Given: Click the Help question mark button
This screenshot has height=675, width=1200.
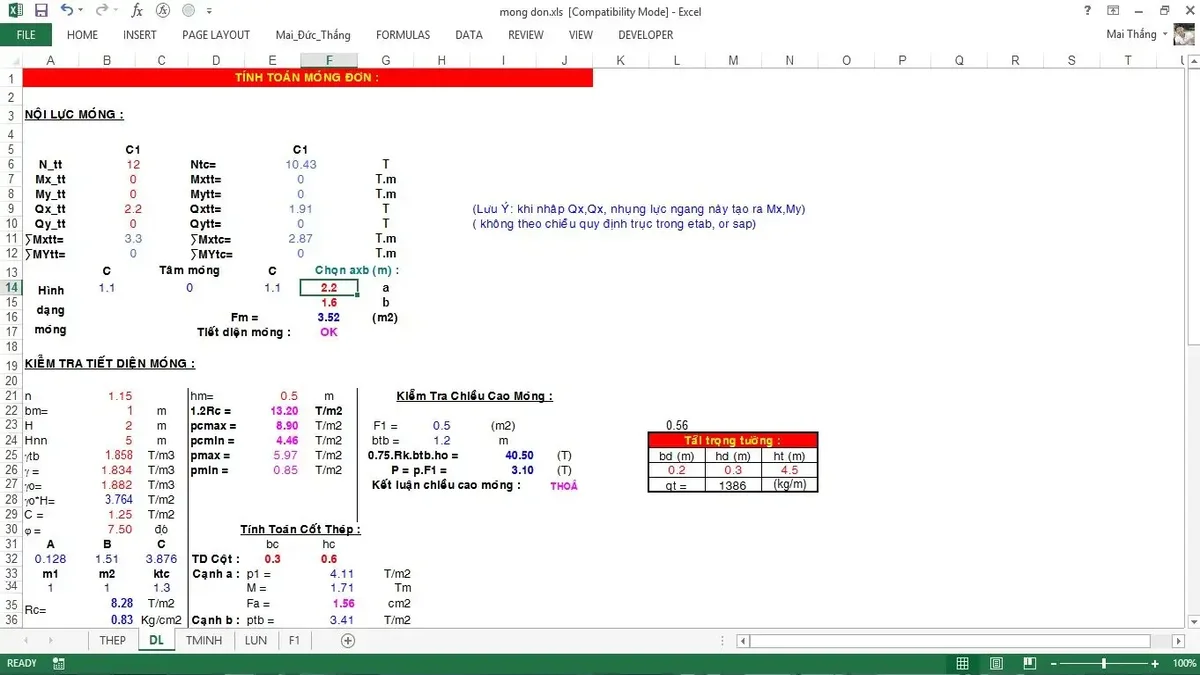Looking at the screenshot, I should [x=1086, y=10].
